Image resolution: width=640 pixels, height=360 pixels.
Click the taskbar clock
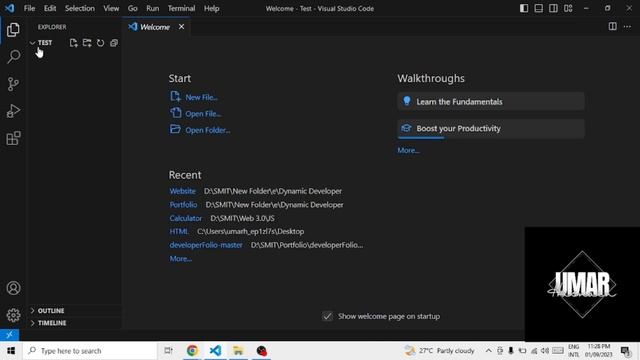pos(599,351)
